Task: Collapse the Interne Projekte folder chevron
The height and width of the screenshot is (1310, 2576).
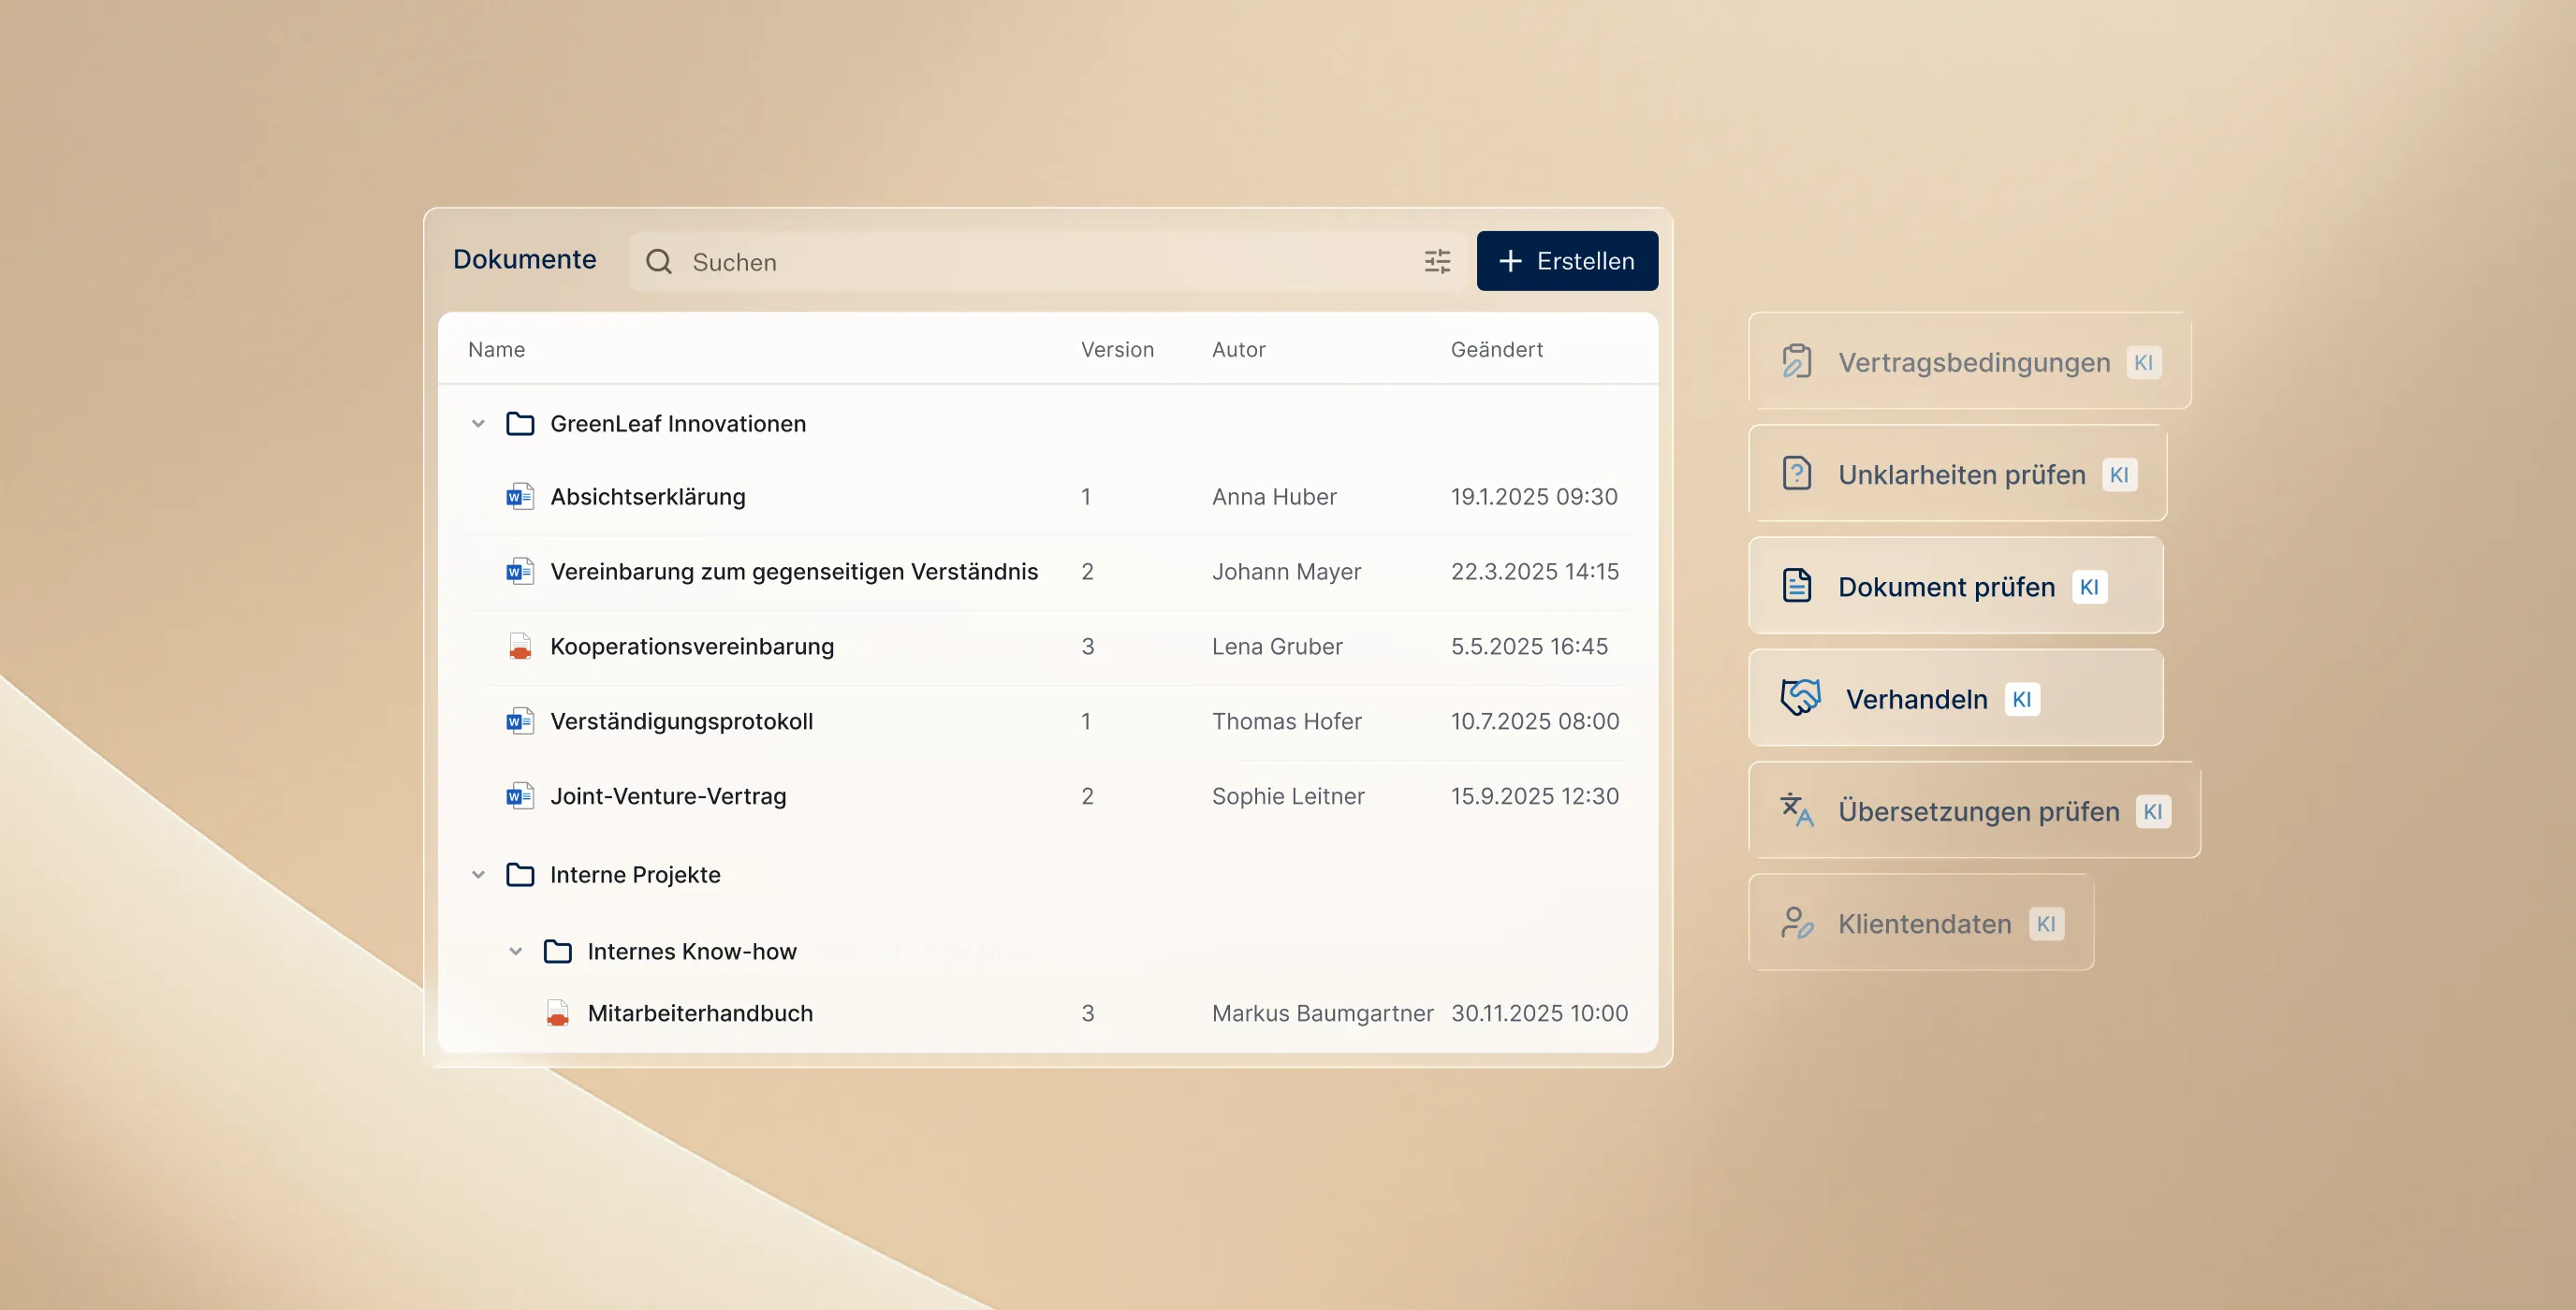Action: coord(478,875)
